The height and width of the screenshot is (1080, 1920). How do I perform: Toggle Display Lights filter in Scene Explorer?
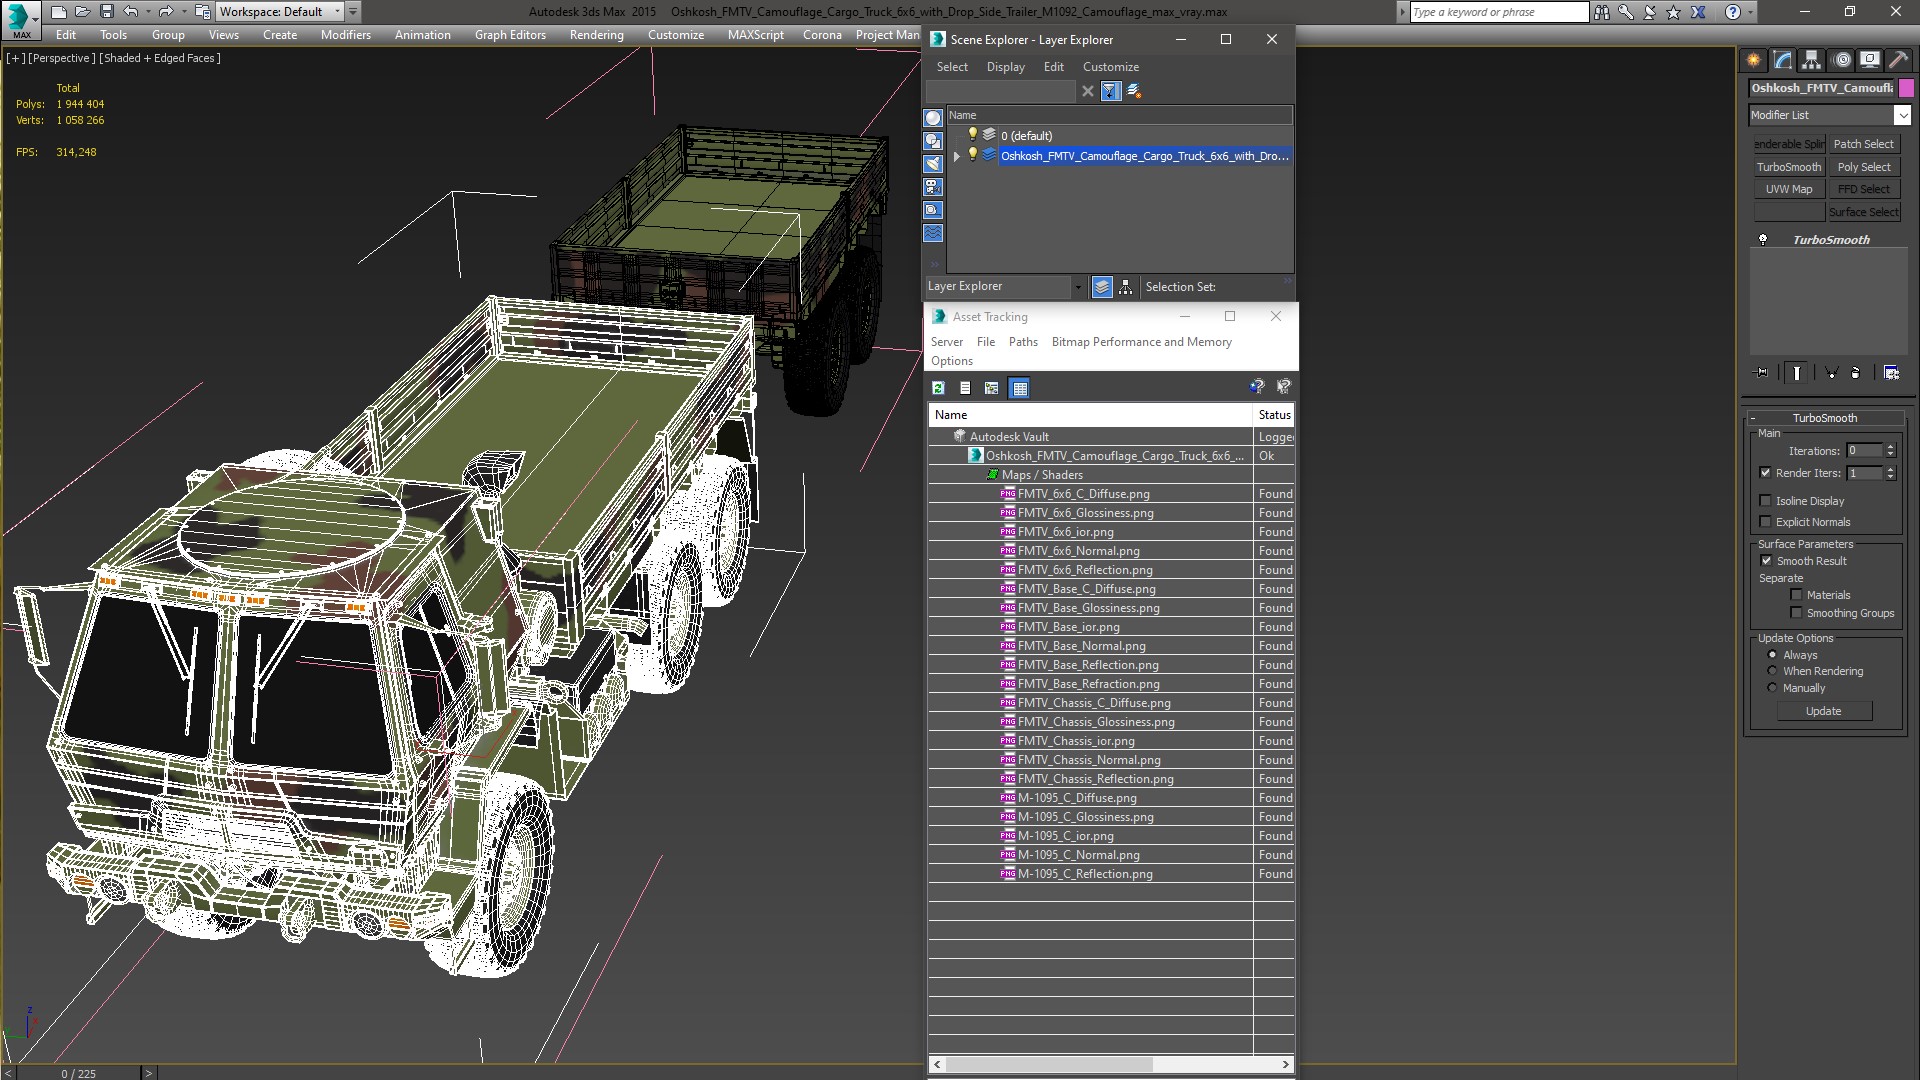[933, 164]
